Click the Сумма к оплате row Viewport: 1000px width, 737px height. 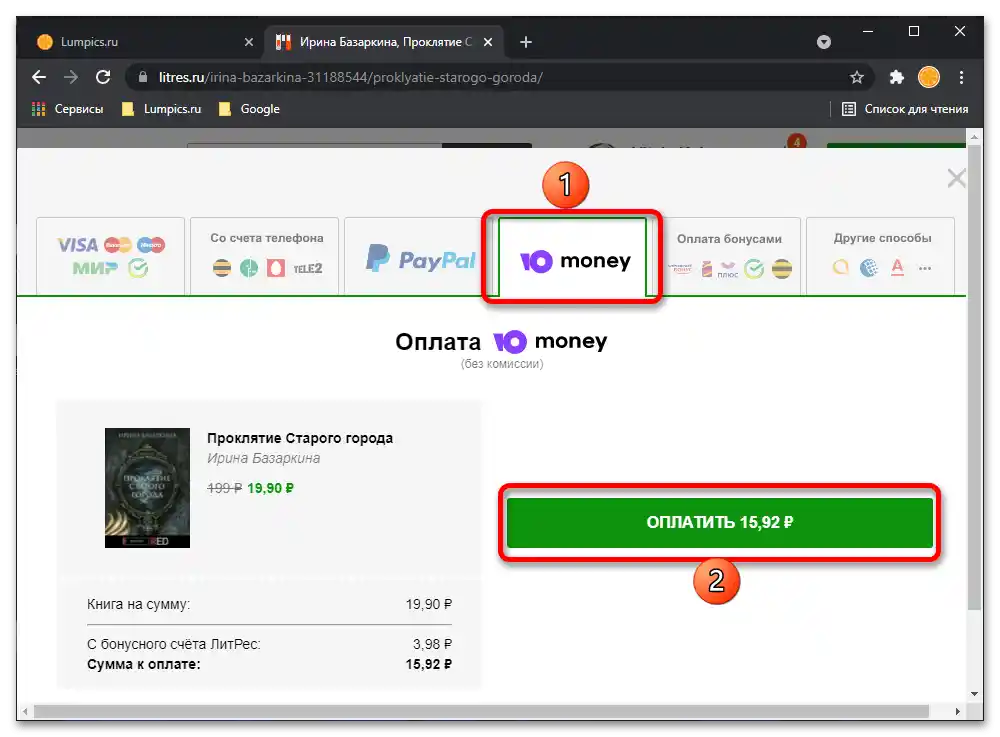click(x=269, y=664)
